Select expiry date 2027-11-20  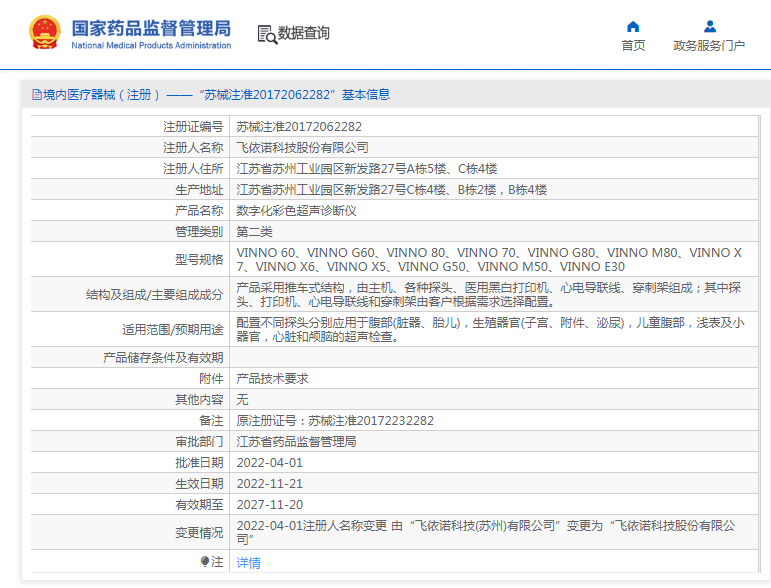[269, 505]
